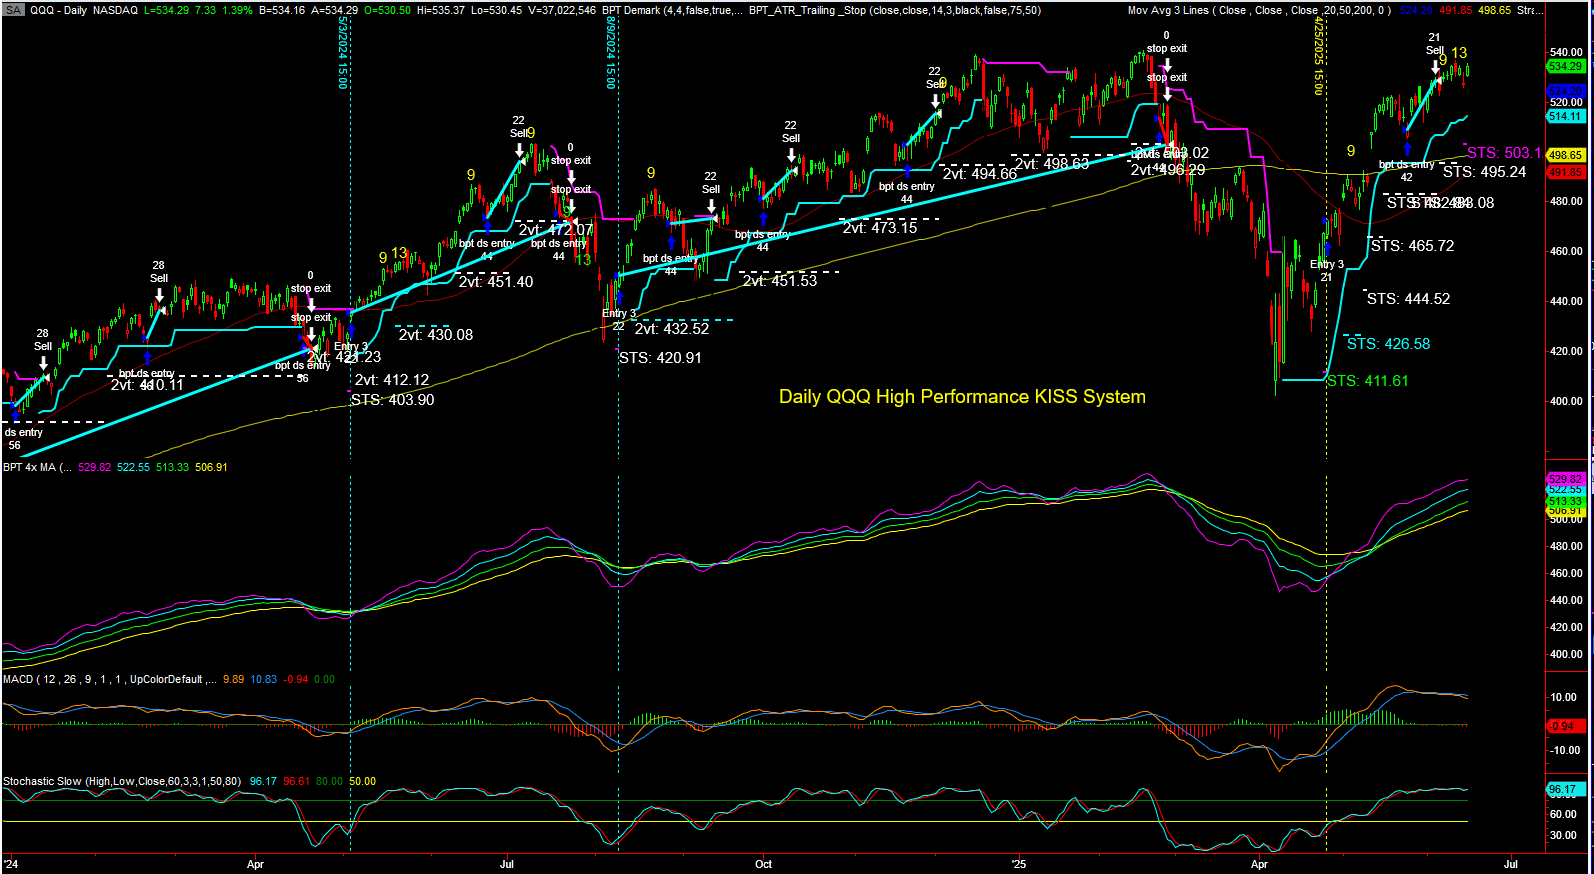Click the yellow 498.65 price tag on the axis
1594x874 pixels.
(1566, 155)
